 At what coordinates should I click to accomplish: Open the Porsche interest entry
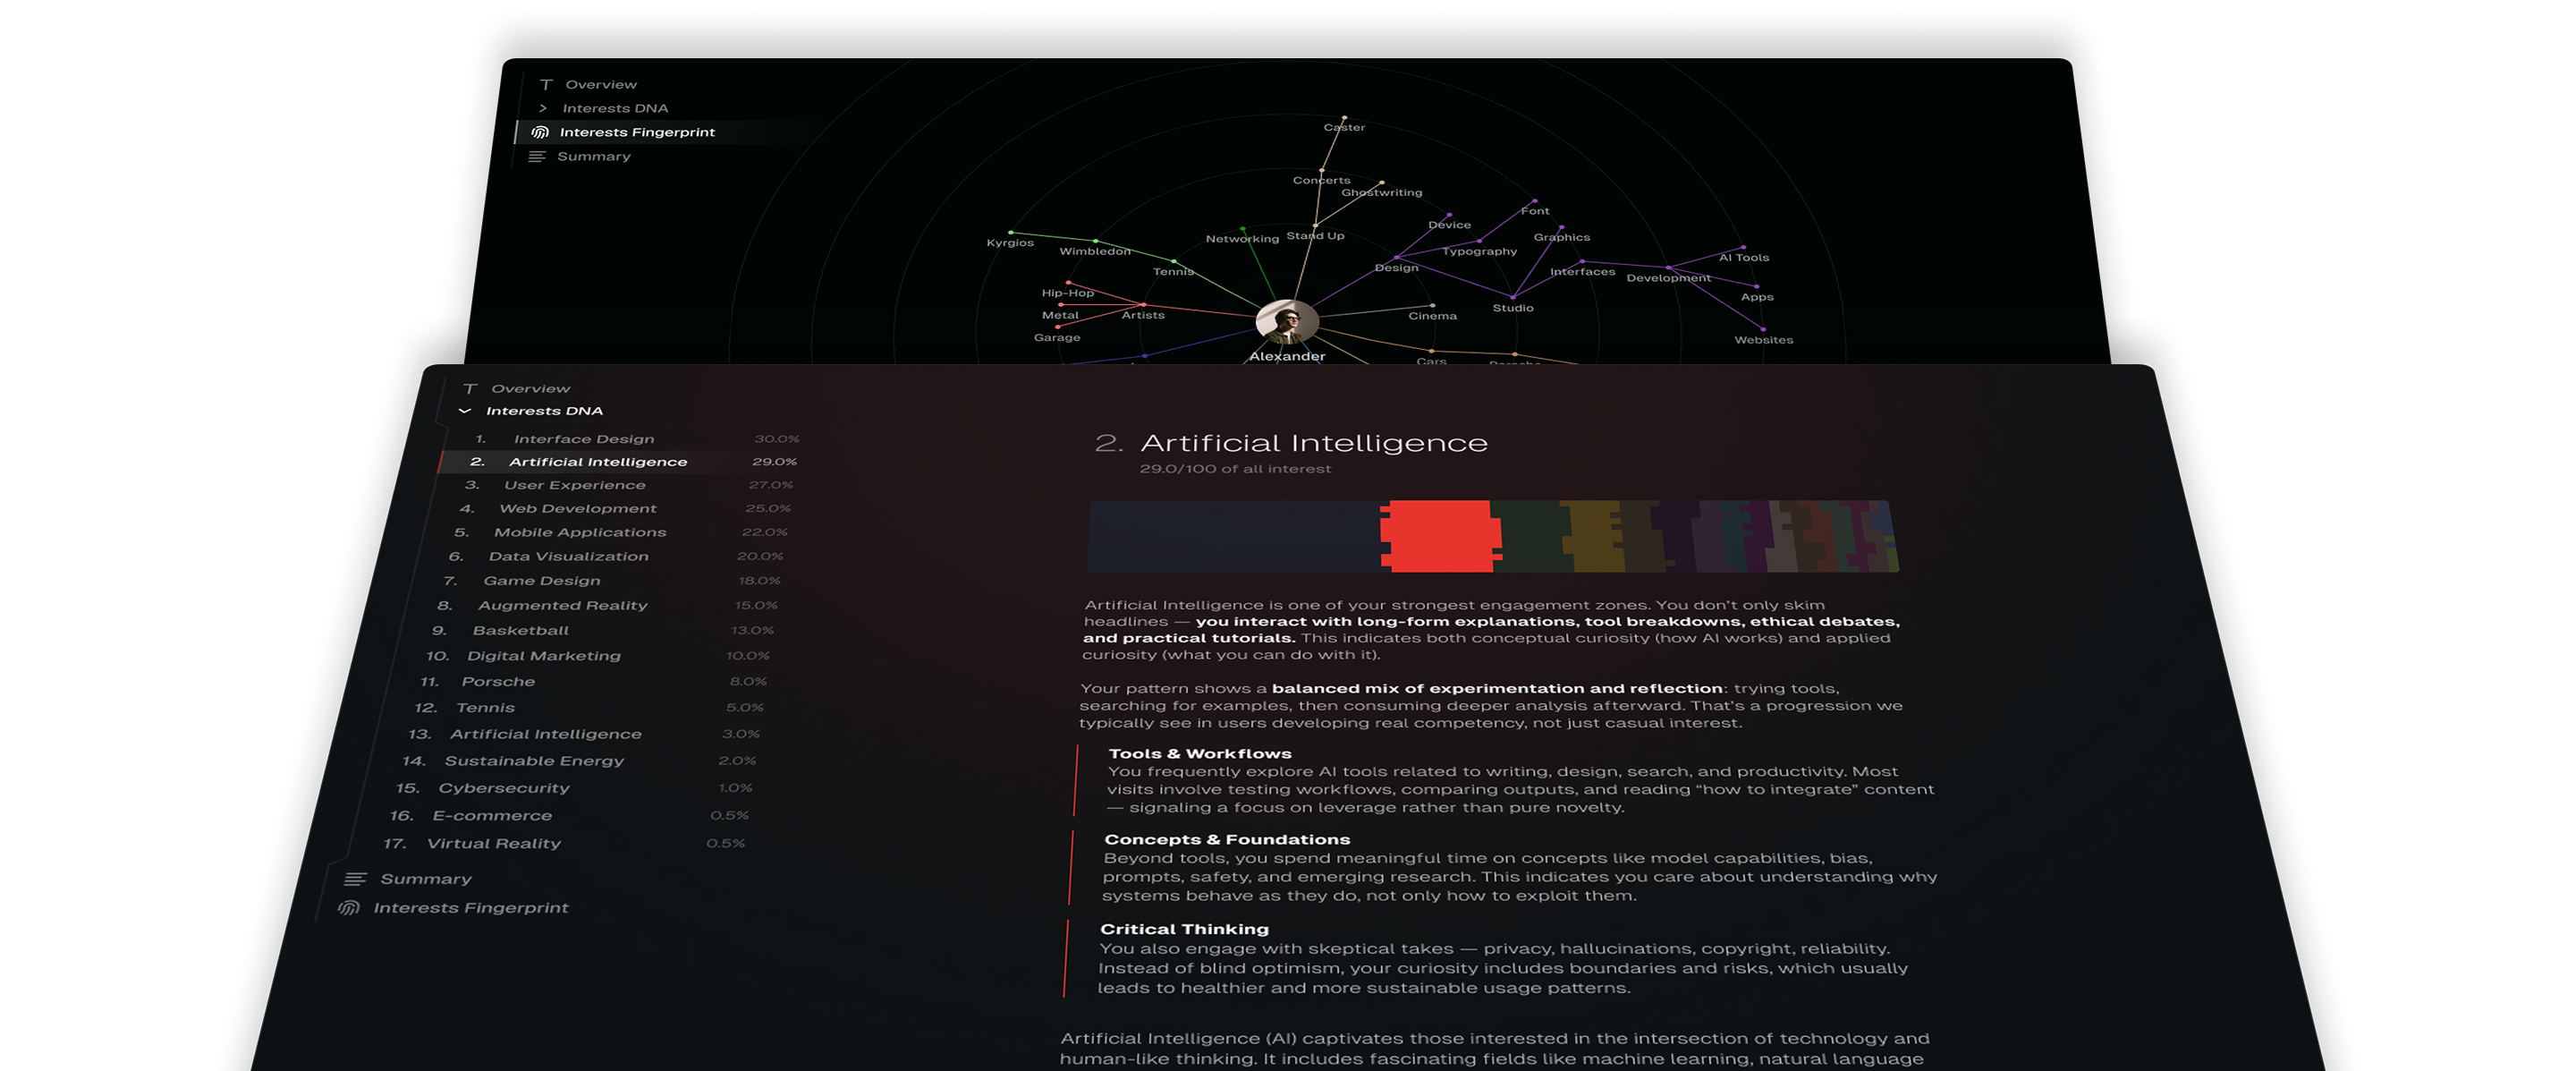[x=497, y=681]
